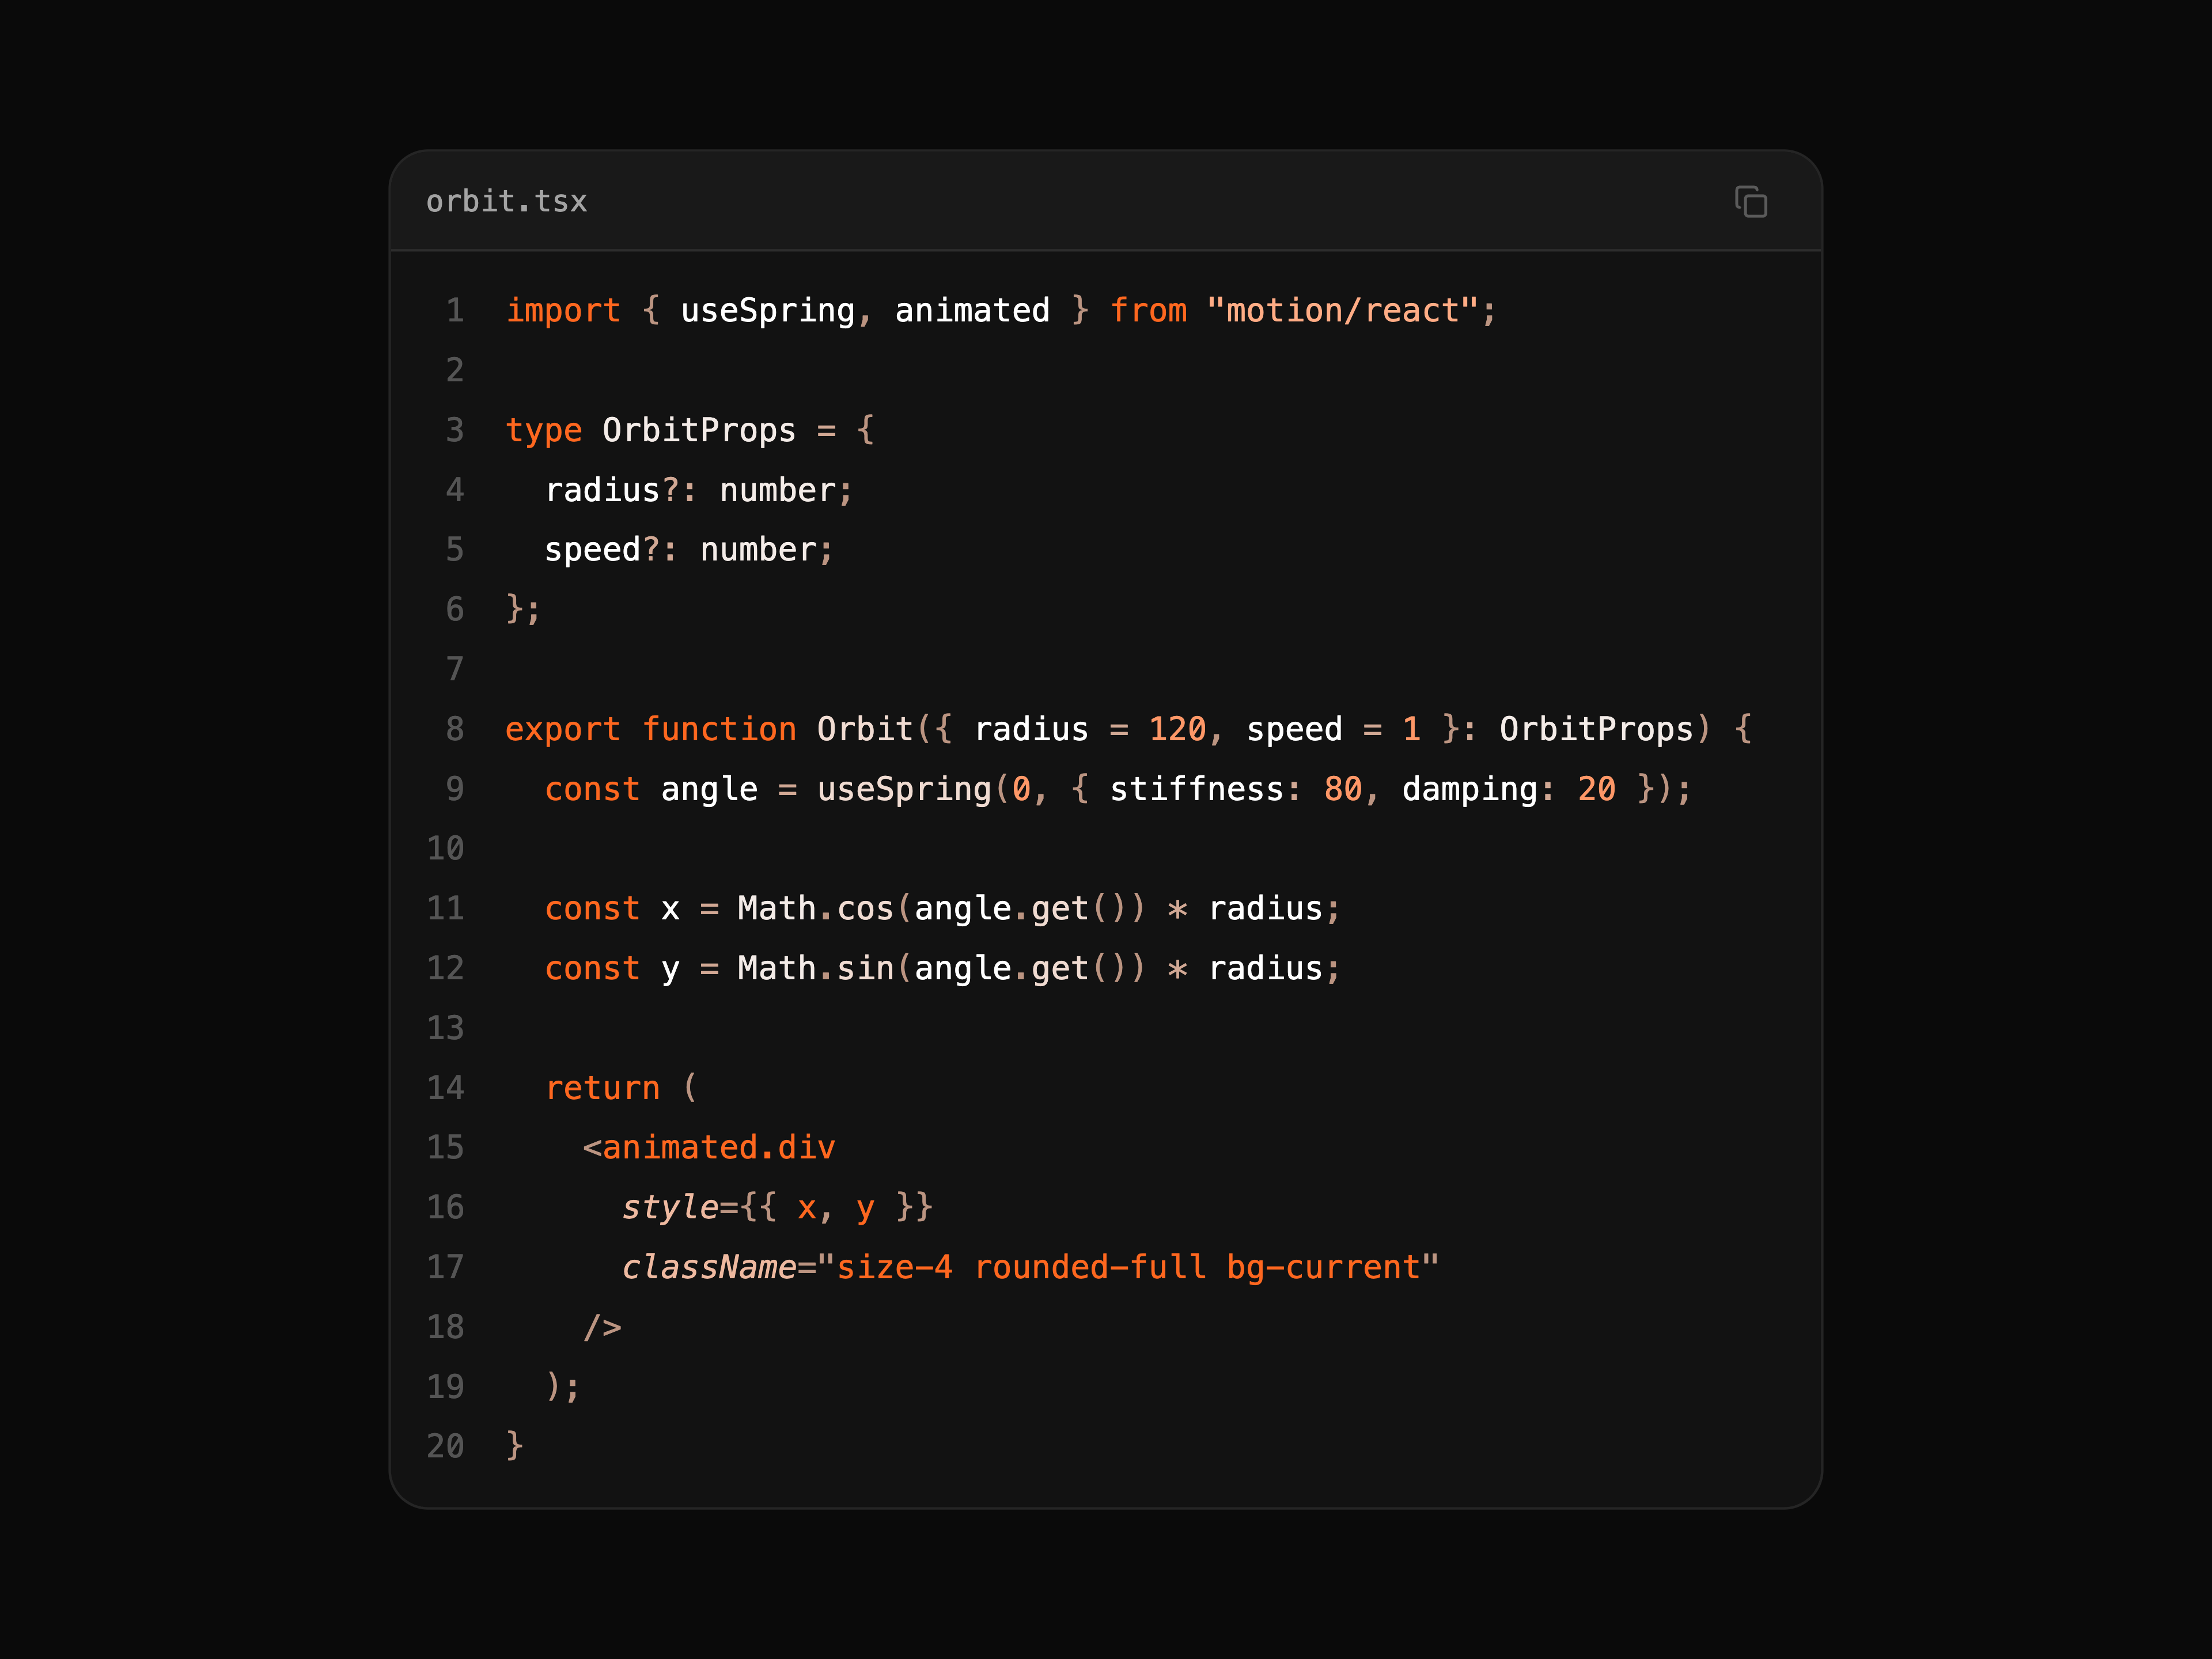Click the angle variable on line 9

(709, 789)
